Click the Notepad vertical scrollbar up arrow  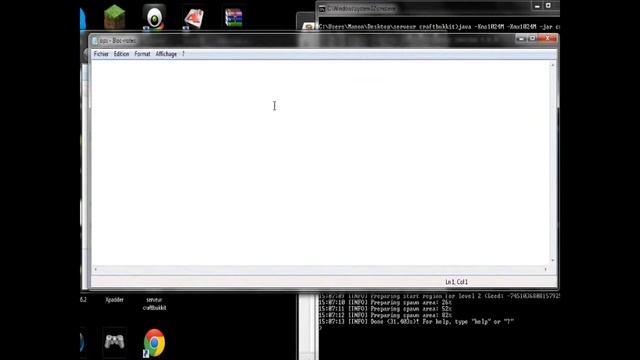553,65
